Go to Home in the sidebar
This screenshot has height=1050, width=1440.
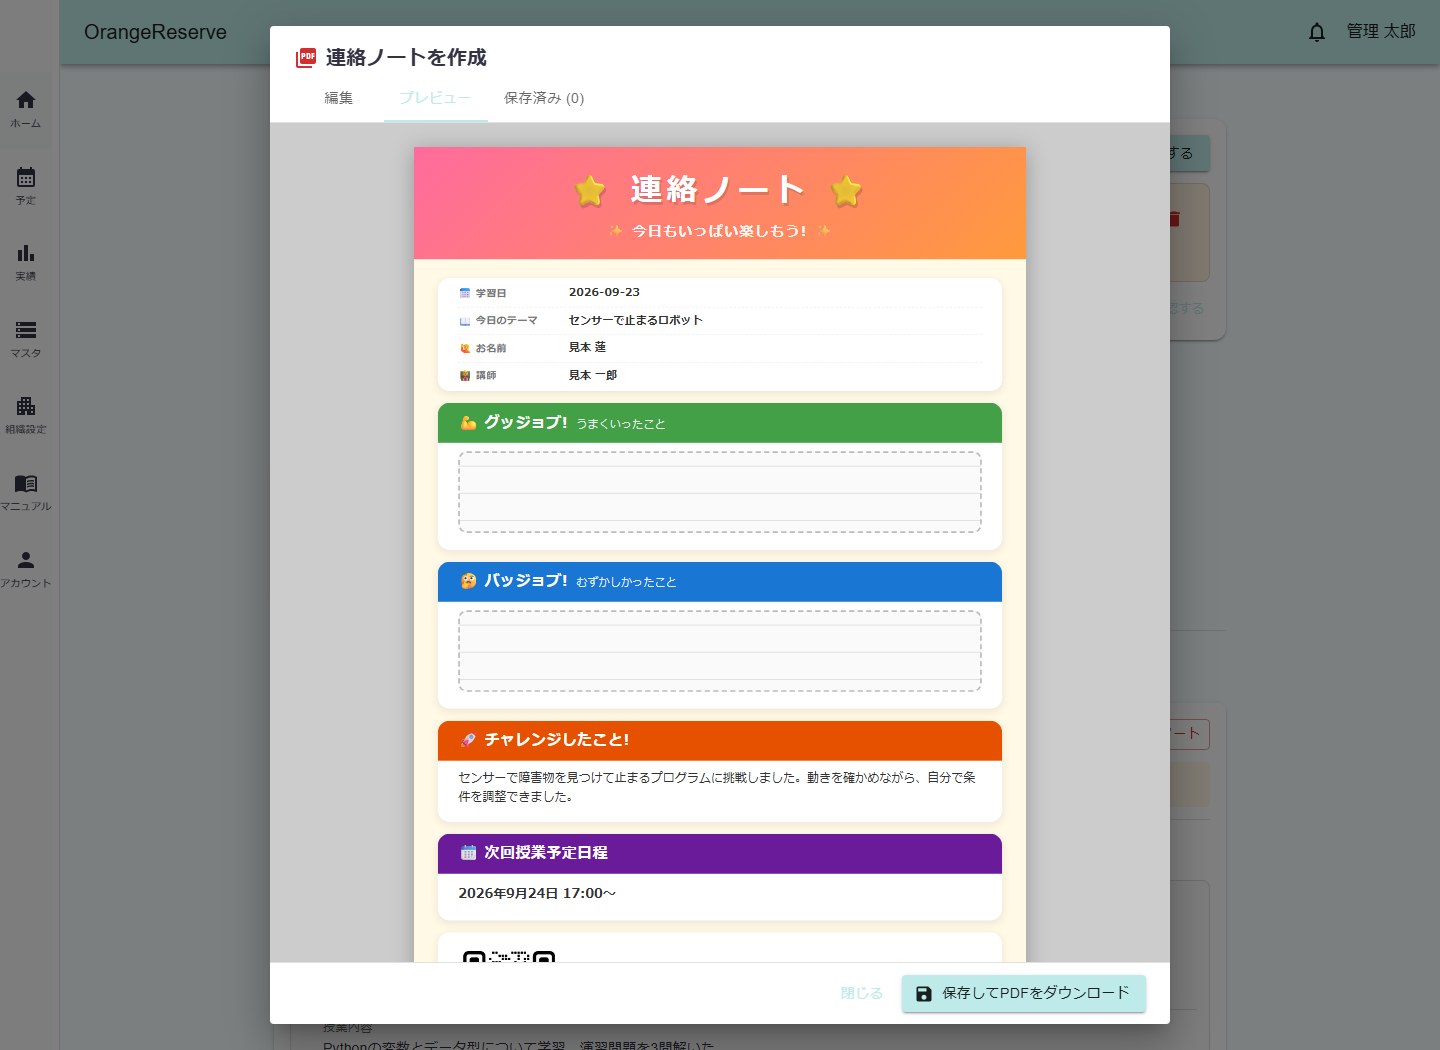(26, 108)
